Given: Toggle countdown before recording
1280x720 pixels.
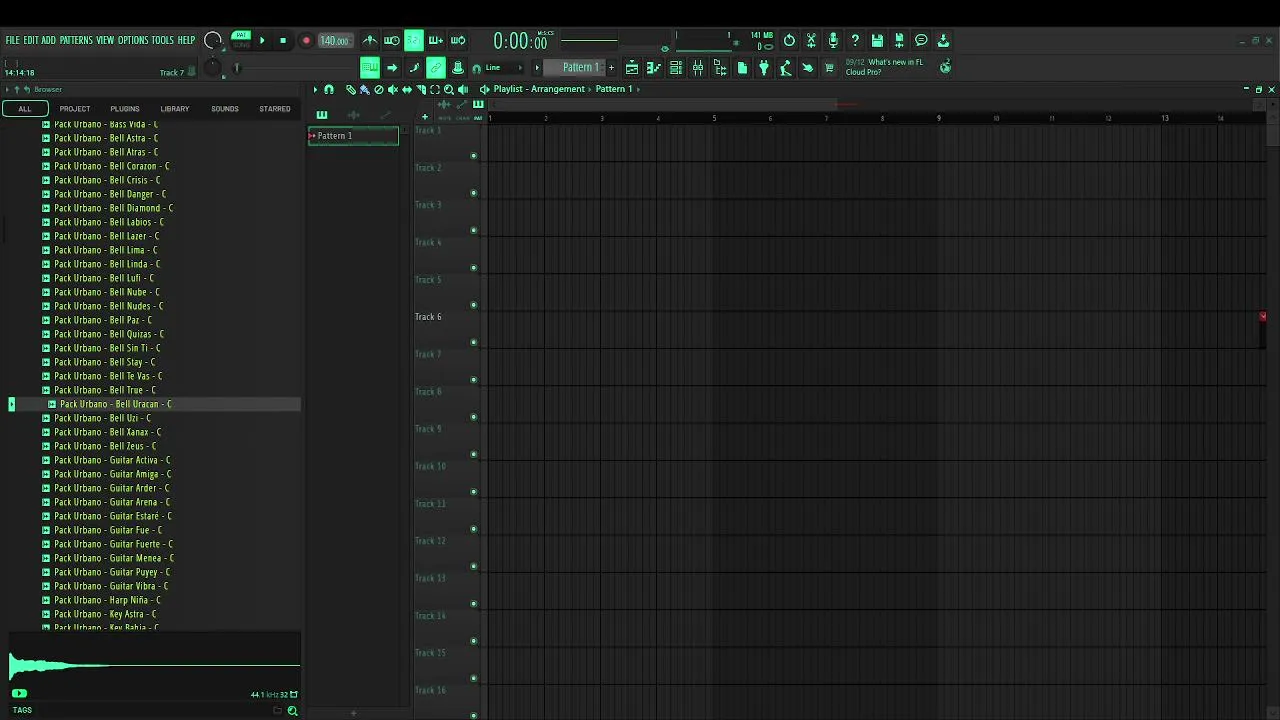Looking at the screenshot, I should 414,40.
